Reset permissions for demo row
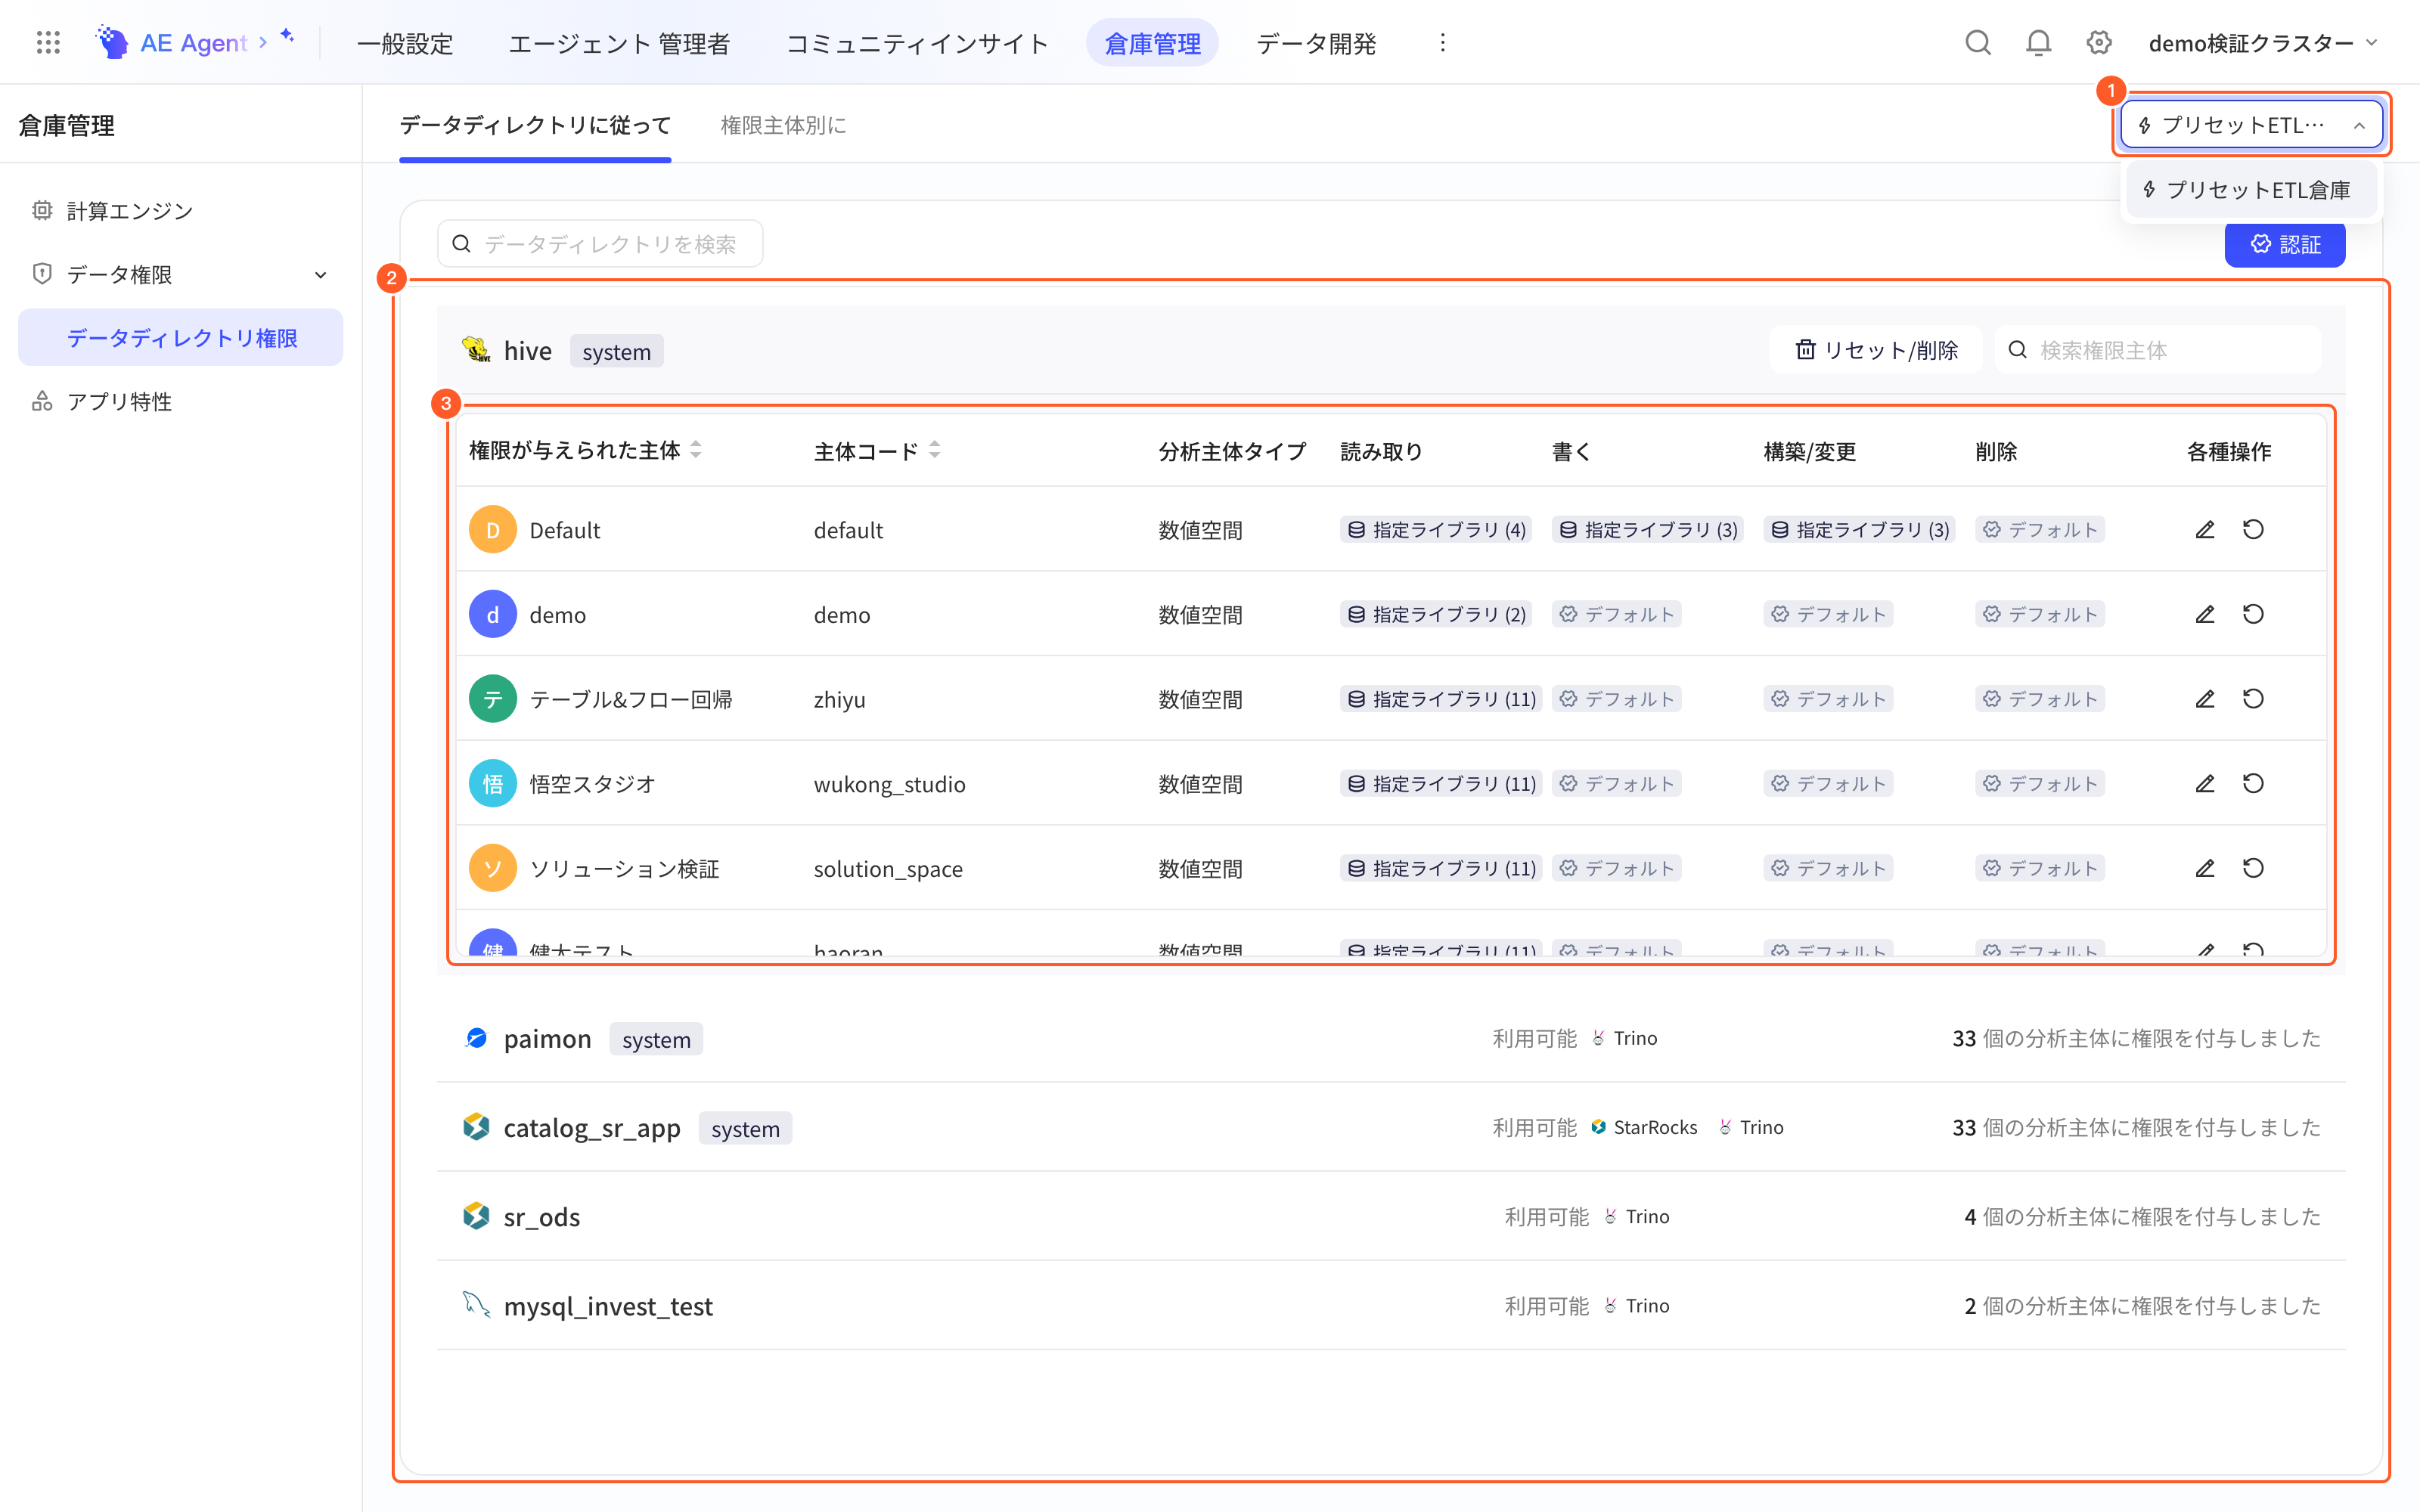The image size is (2420, 1512). pos(2252,614)
